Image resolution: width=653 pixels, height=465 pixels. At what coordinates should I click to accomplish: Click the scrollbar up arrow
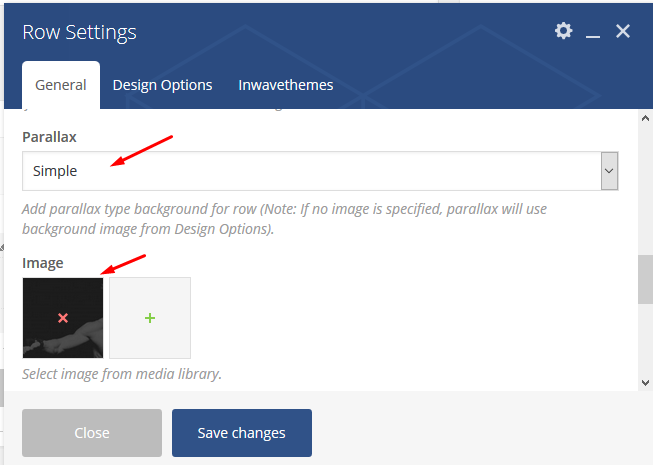tap(646, 119)
